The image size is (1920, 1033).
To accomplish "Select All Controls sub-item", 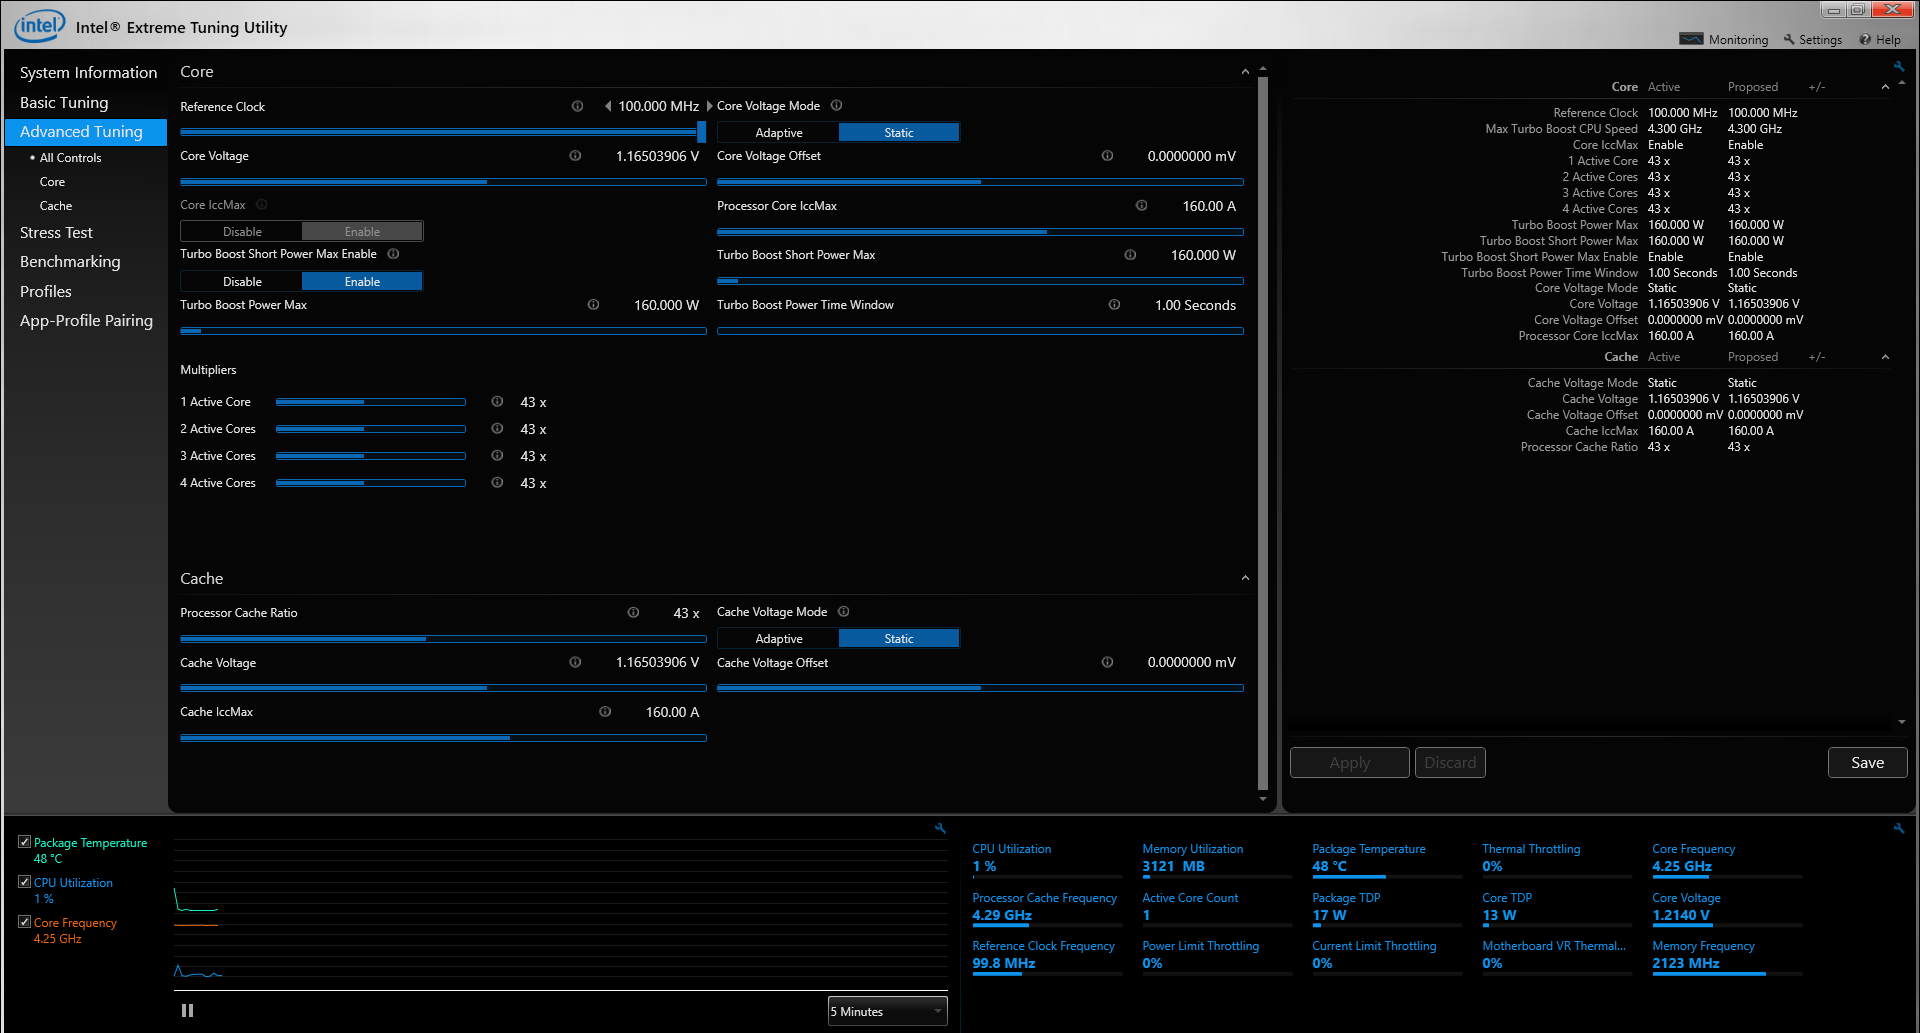I will tap(70, 158).
